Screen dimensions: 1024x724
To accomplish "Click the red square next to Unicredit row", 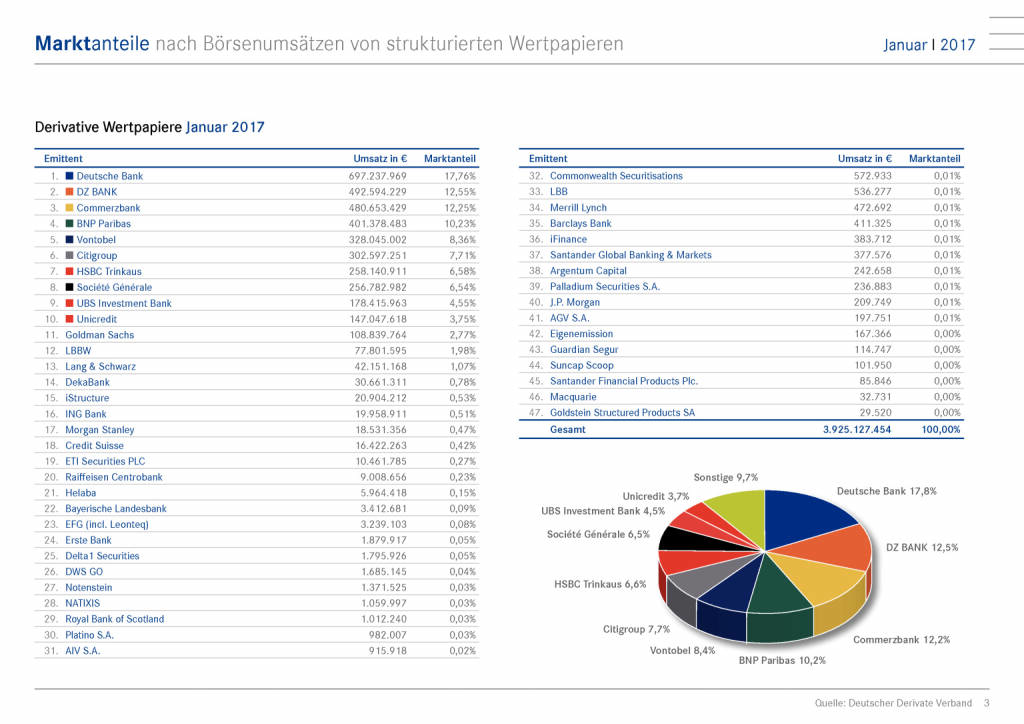I will 69,319.
